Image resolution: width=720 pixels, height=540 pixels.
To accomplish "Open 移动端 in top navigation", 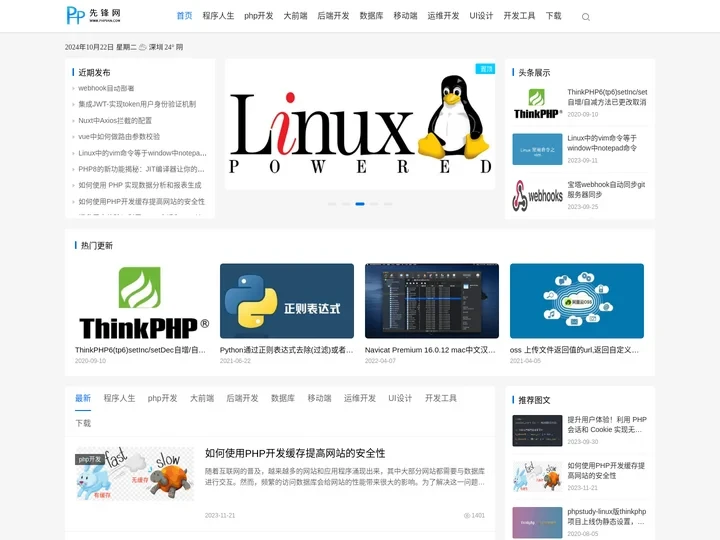I will 405,16.
